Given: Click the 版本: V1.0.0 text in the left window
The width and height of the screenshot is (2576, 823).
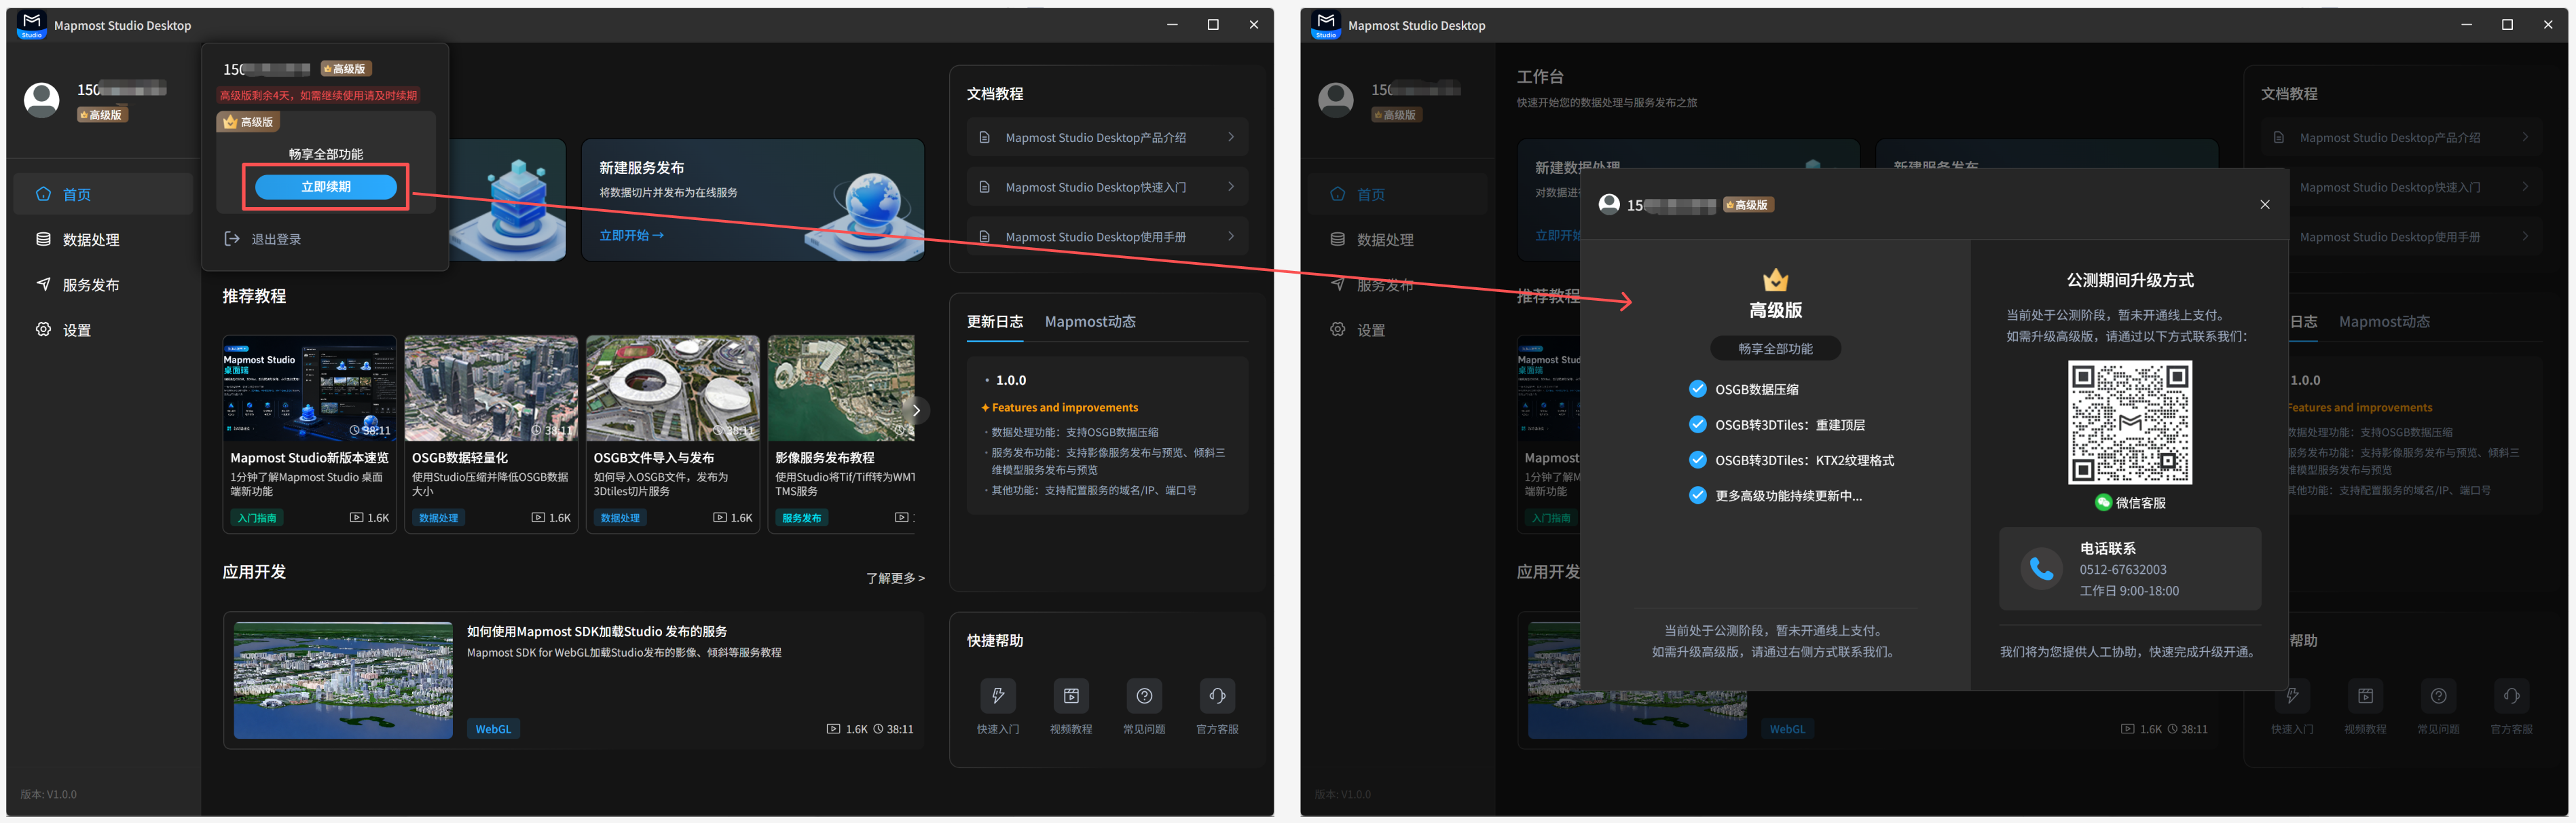Looking at the screenshot, I should tap(48, 795).
